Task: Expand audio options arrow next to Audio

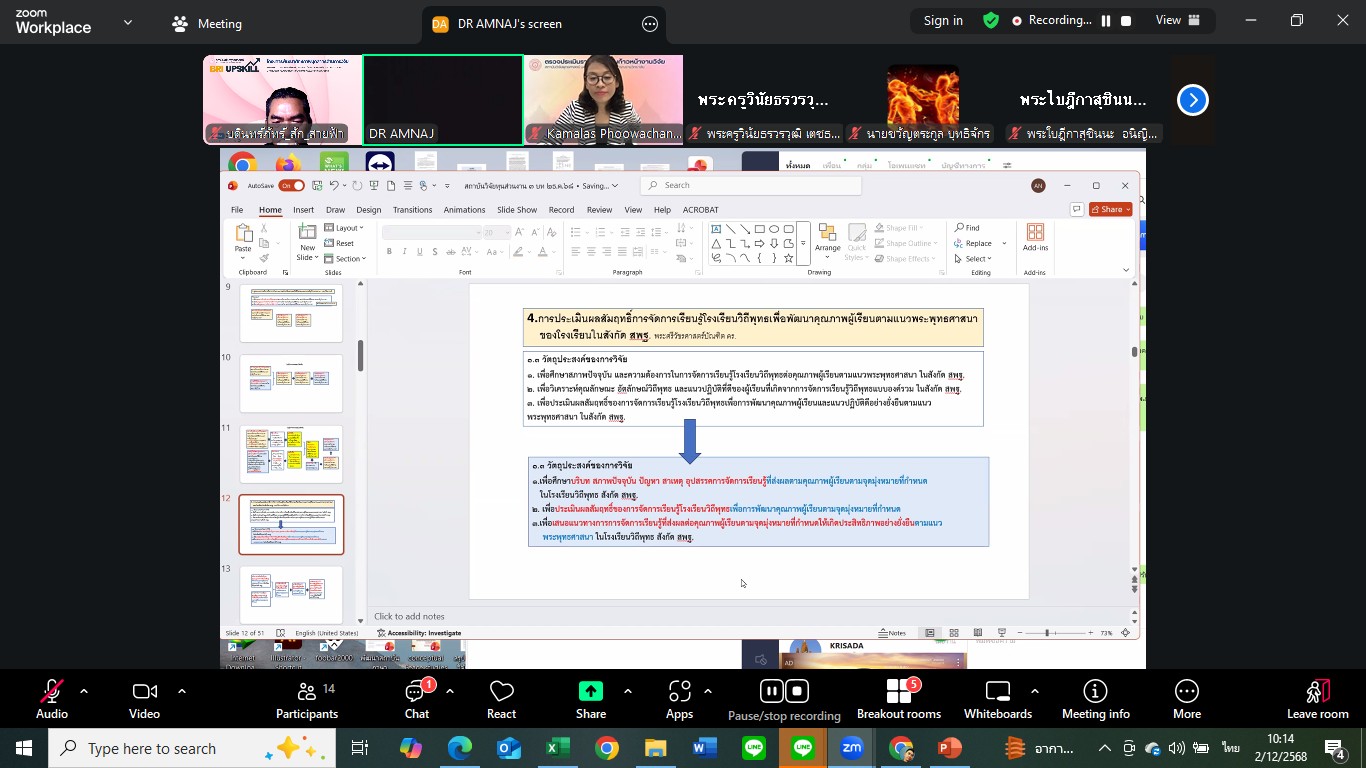Action: 84,691
